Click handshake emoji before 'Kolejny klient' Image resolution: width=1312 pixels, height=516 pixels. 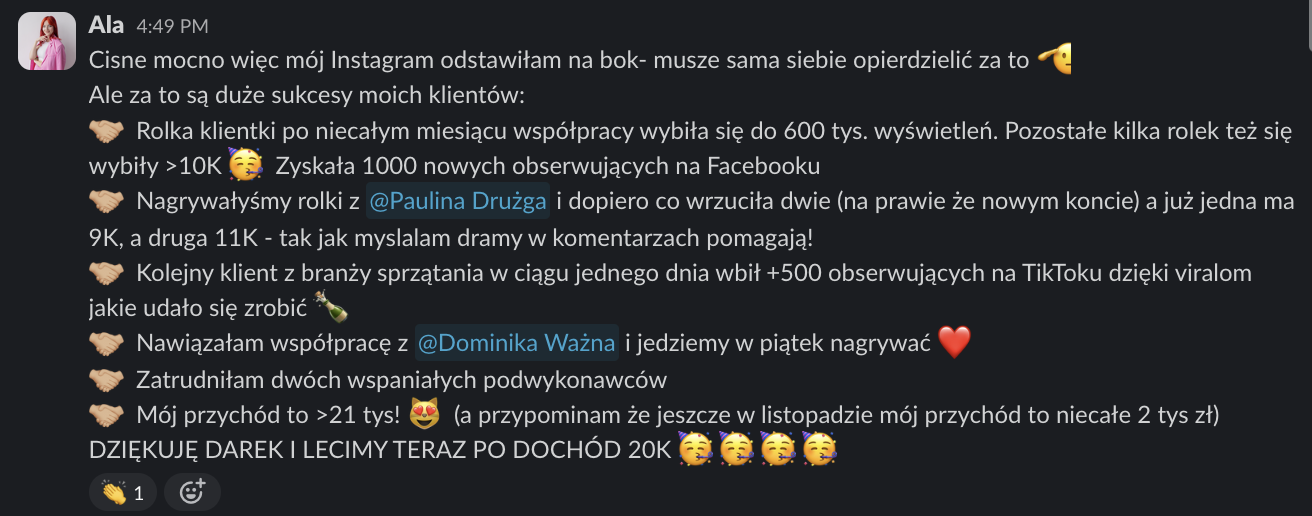tap(106, 273)
